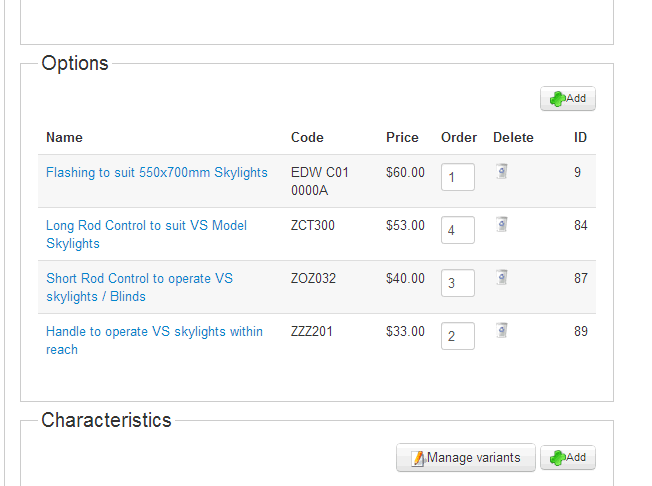Open Manage variants in Characteristics
This screenshot has height=486, width=652.
click(465, 458)
